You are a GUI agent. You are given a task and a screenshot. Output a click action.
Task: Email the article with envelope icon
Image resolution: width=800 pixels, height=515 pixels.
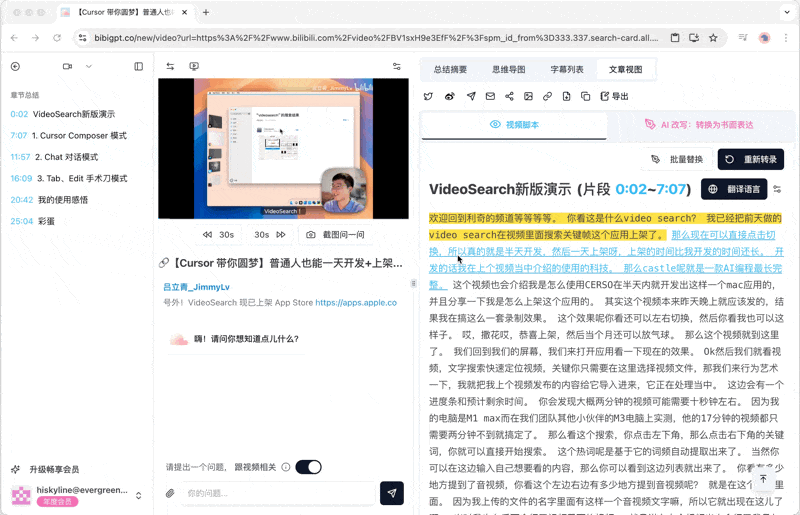tap(490, 96)
